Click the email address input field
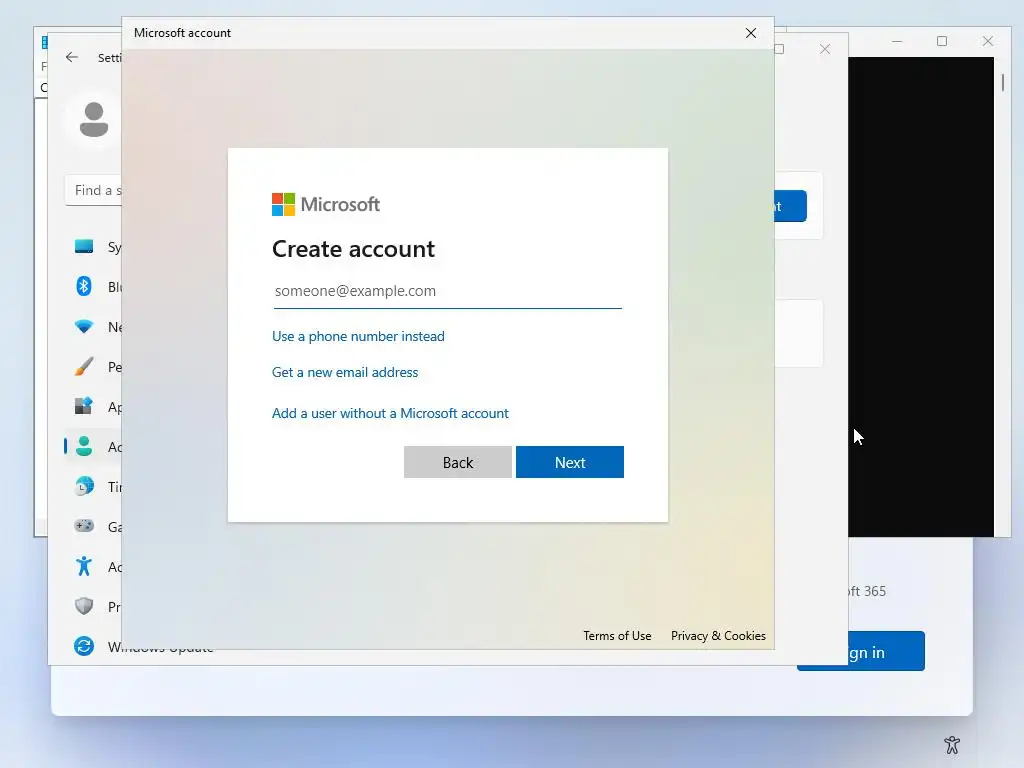This screenshot has width=1024, height=768. pos(447,291)
